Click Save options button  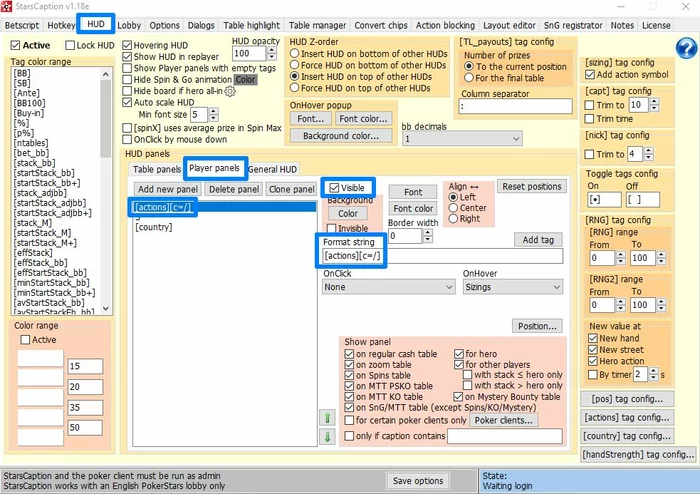tap(418, 481)
